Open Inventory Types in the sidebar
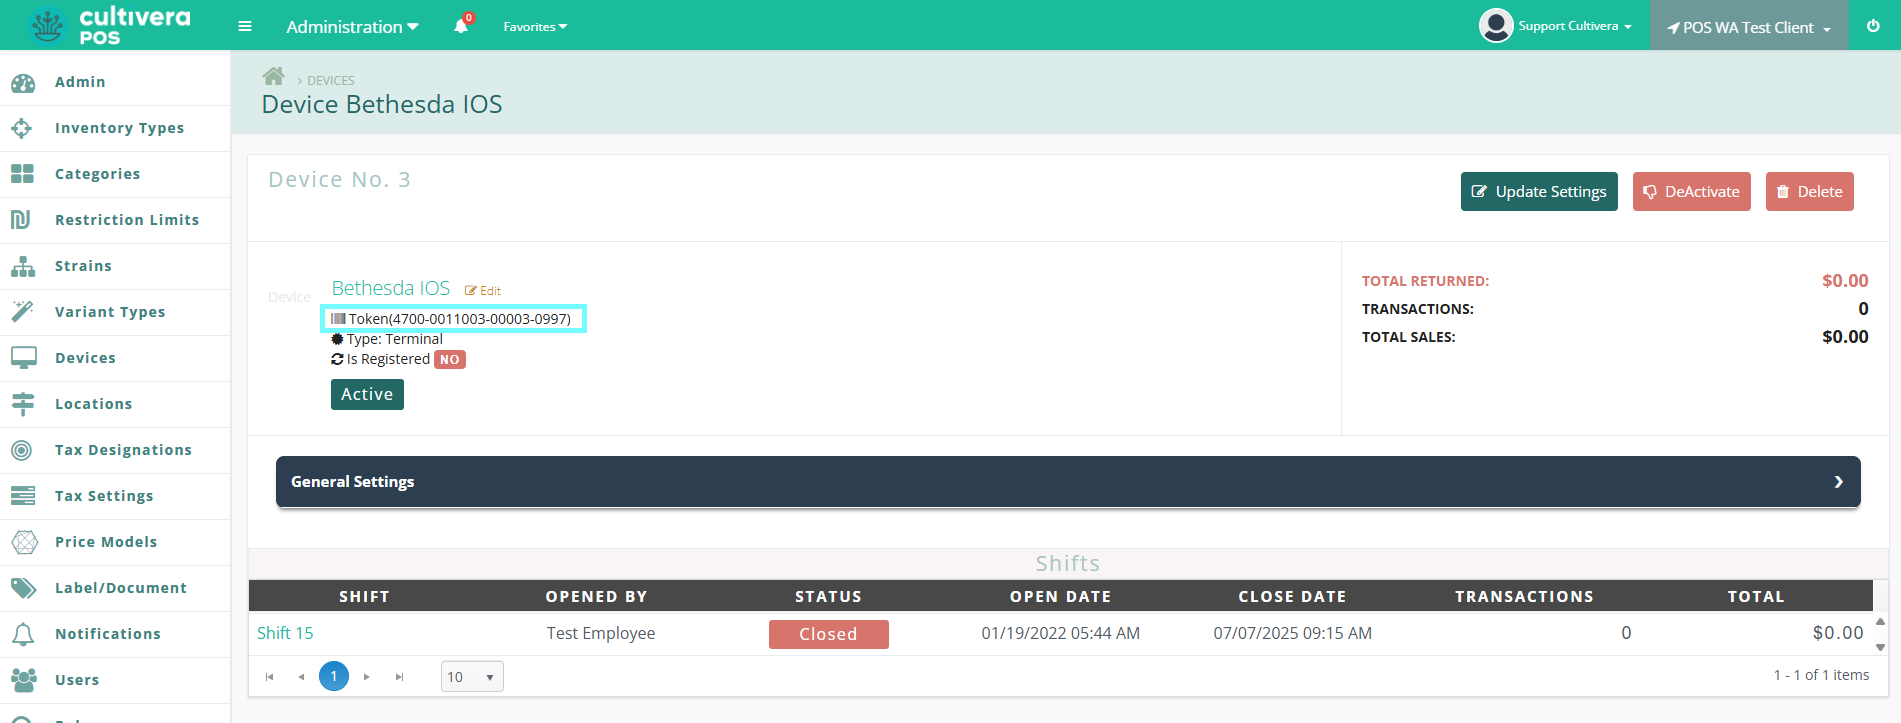This screenshot has height=723, width=1901. click(119, 128)
